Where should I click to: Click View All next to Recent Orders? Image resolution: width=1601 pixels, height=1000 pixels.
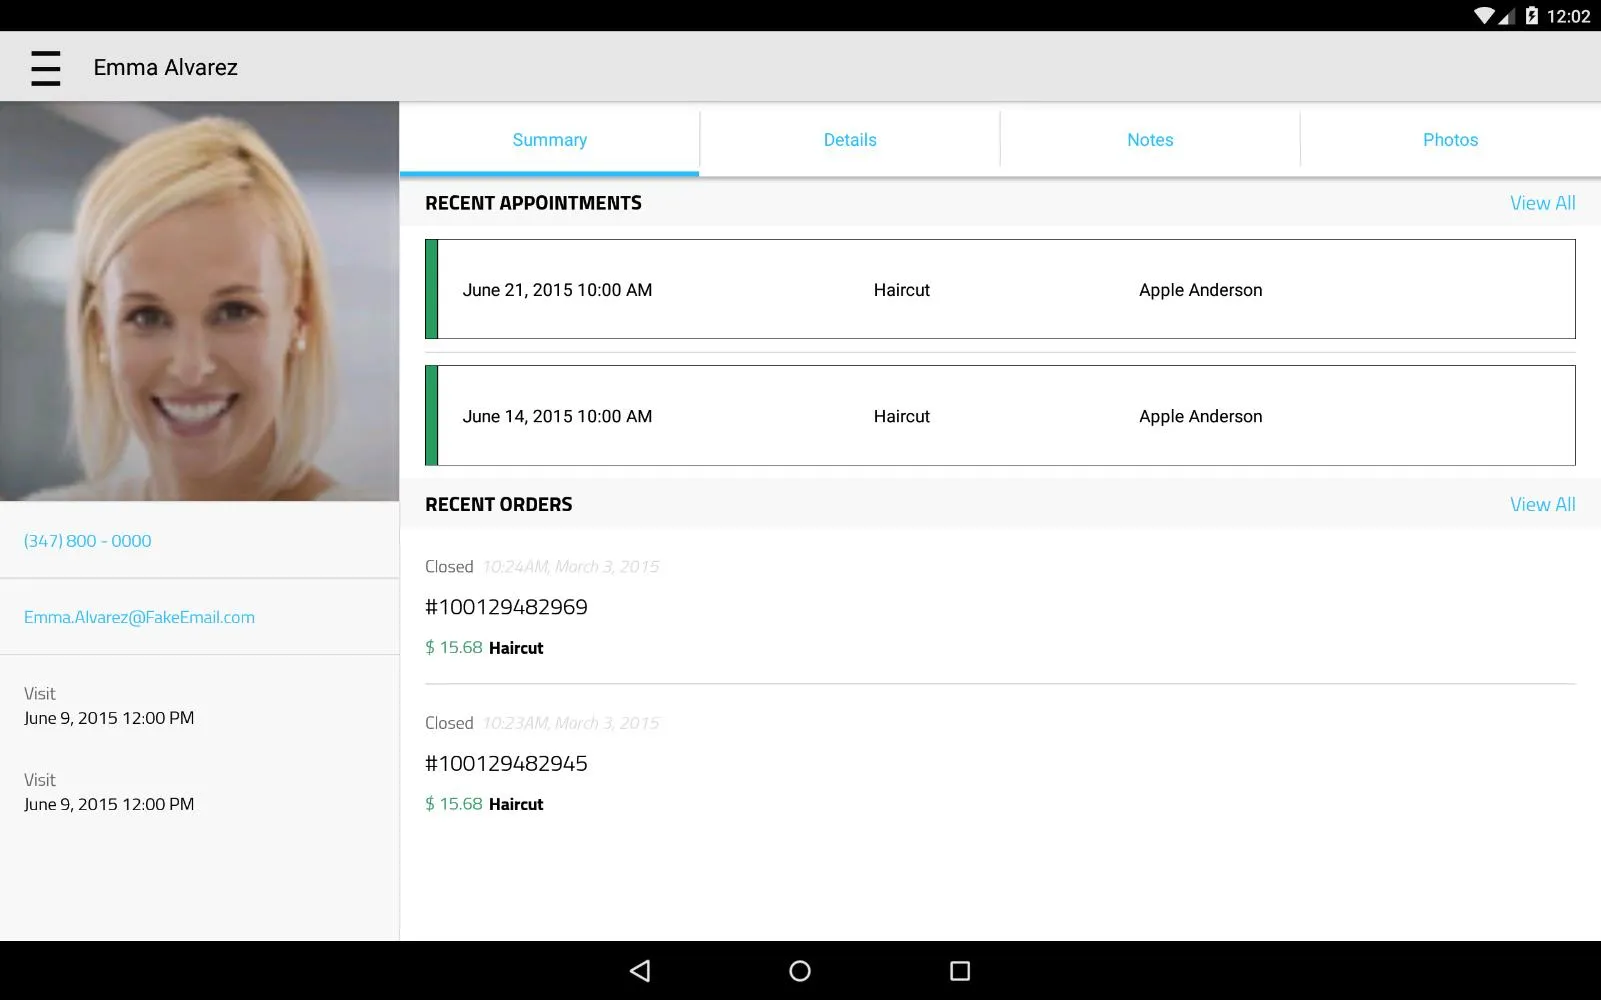(1542, 504)
